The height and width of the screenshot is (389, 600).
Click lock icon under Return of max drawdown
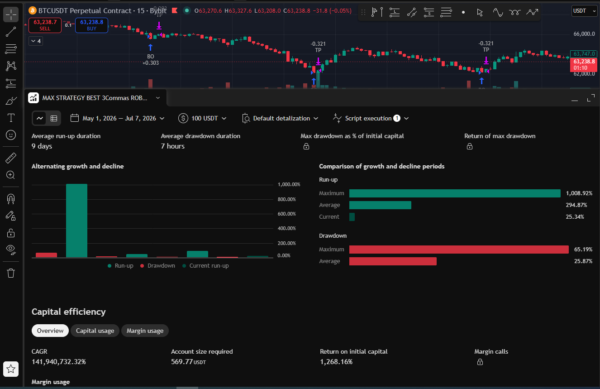pos(470,146)
